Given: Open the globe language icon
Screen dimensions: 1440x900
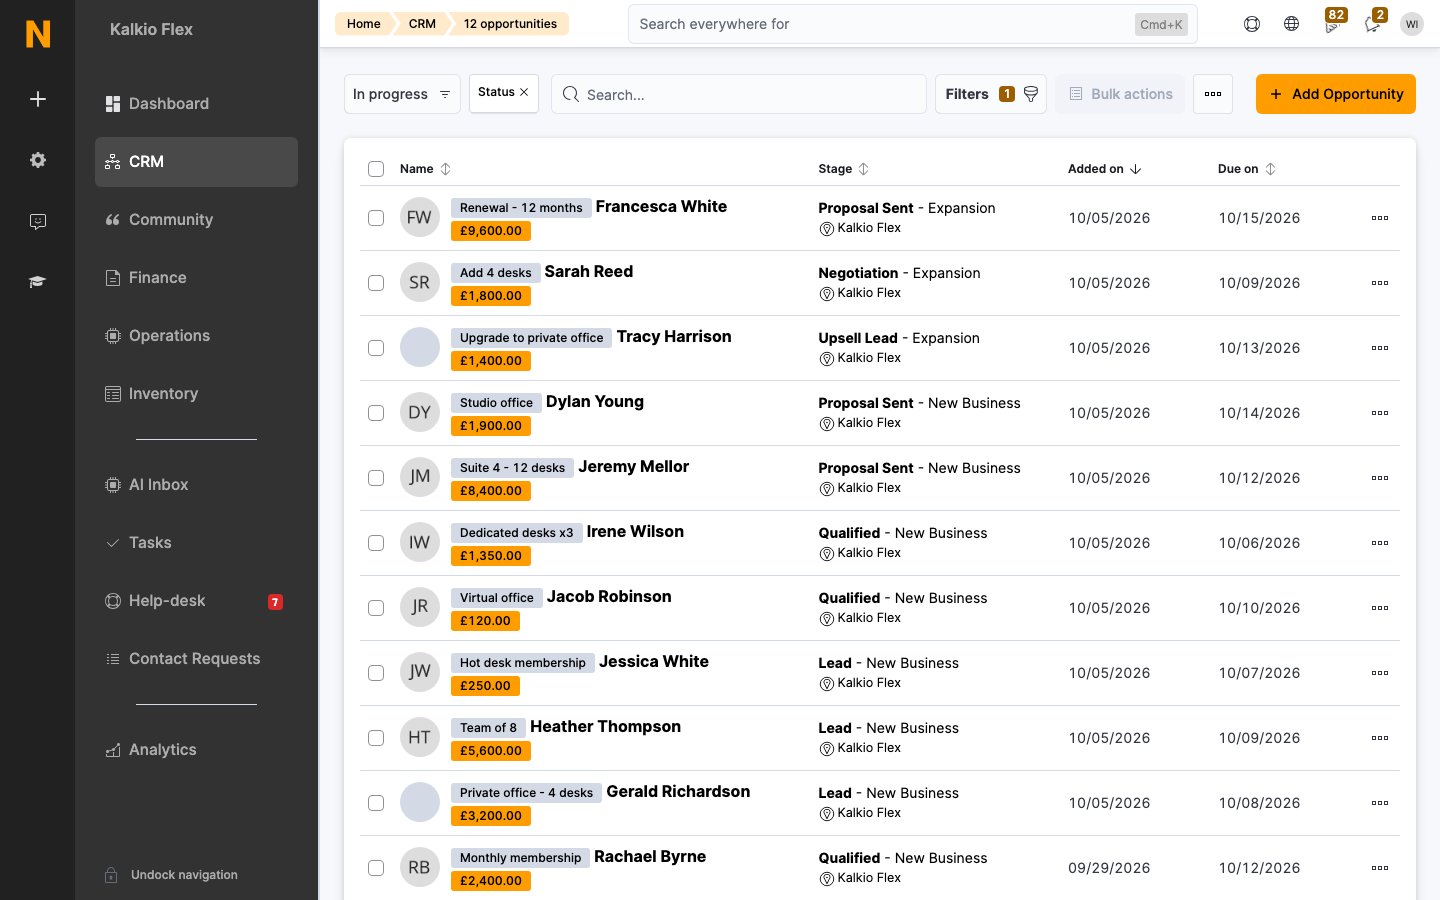Looking at the screenshot, I should [x=1292, y=24].
